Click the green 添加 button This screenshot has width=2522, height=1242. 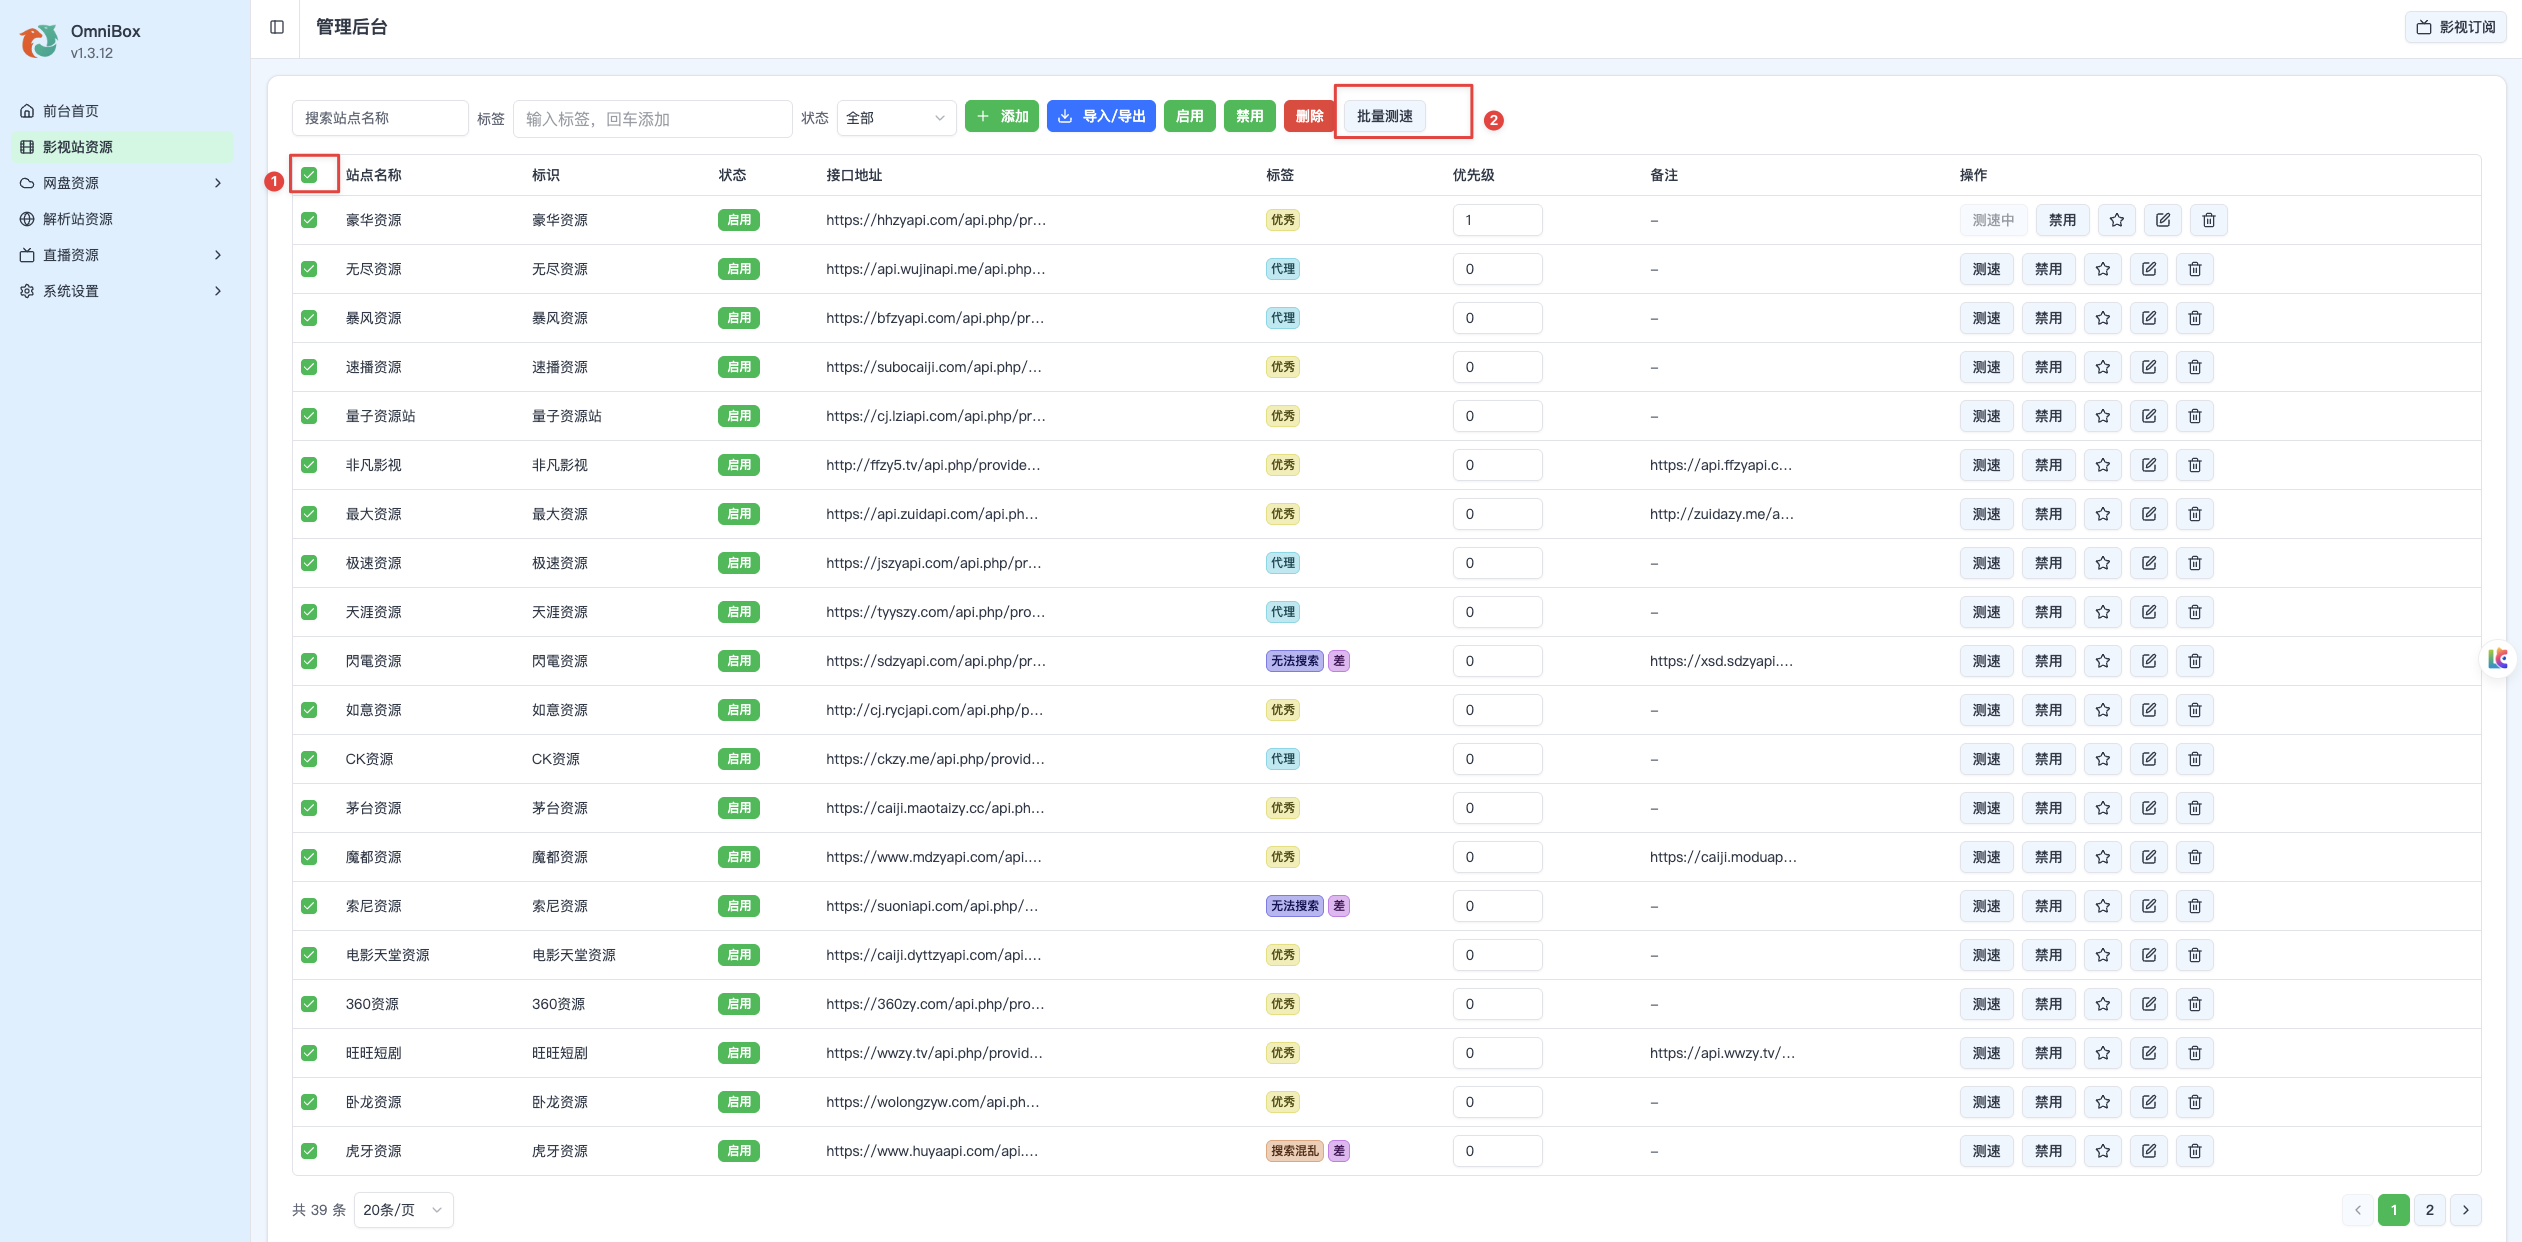tap(1002, 116)
